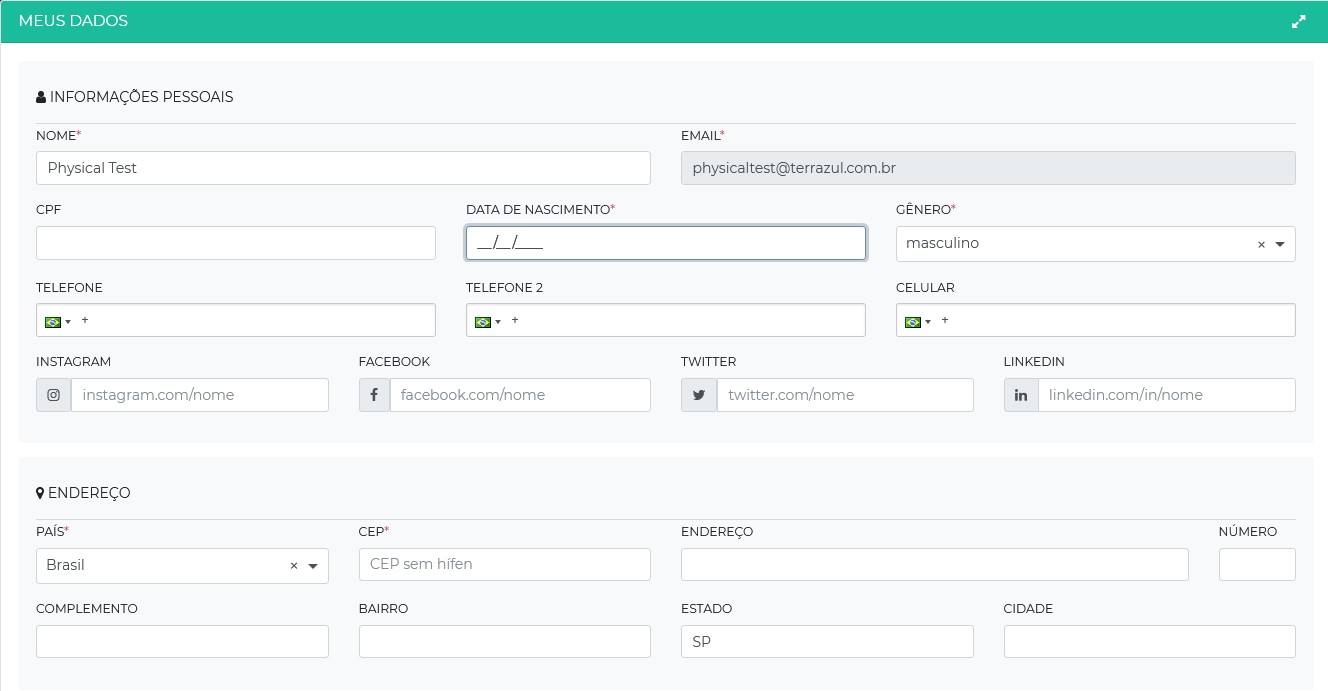1328x691 pixels.
Task: Expand the Gênero dropdown
Action: (x=1280, y=245)
